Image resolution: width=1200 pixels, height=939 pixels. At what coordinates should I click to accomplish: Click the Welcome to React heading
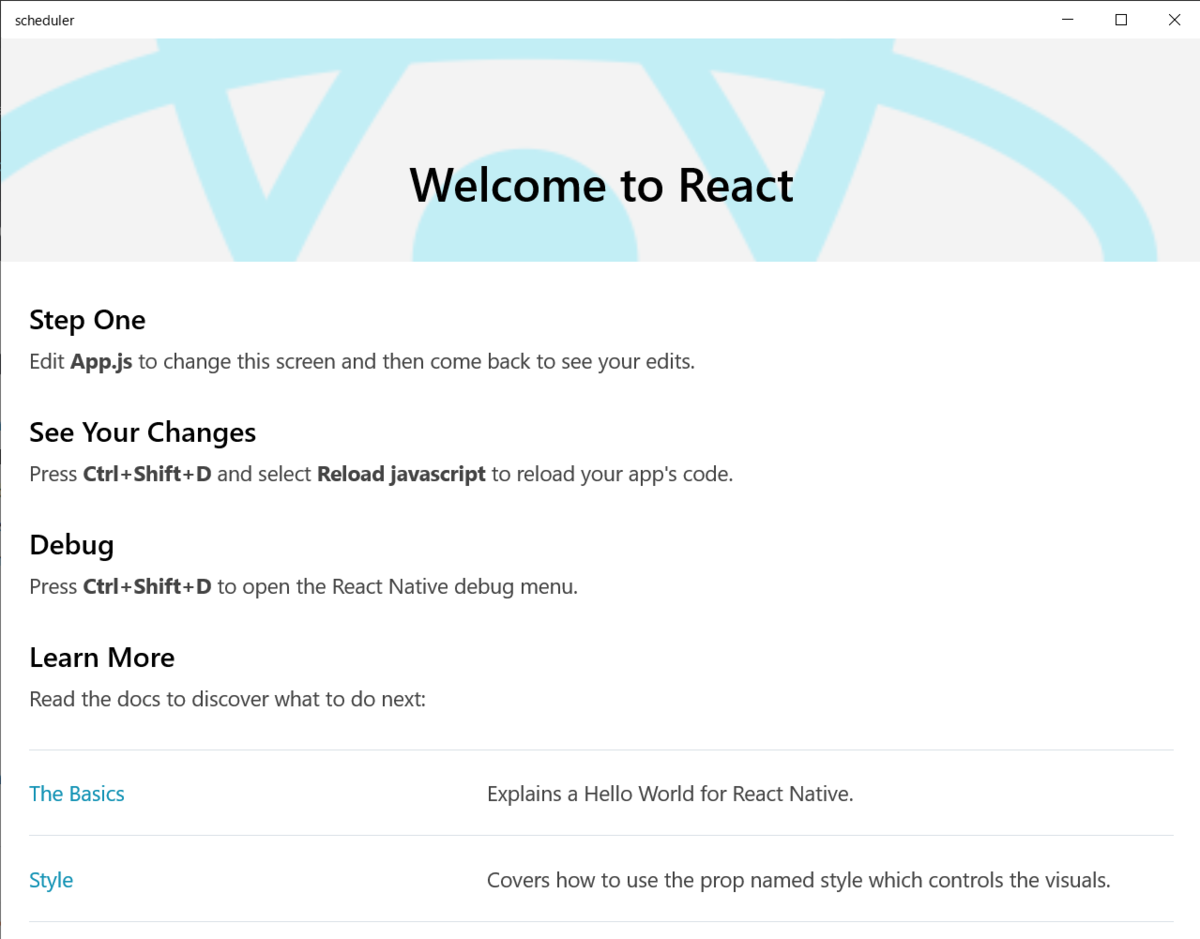tap(601, 185)
